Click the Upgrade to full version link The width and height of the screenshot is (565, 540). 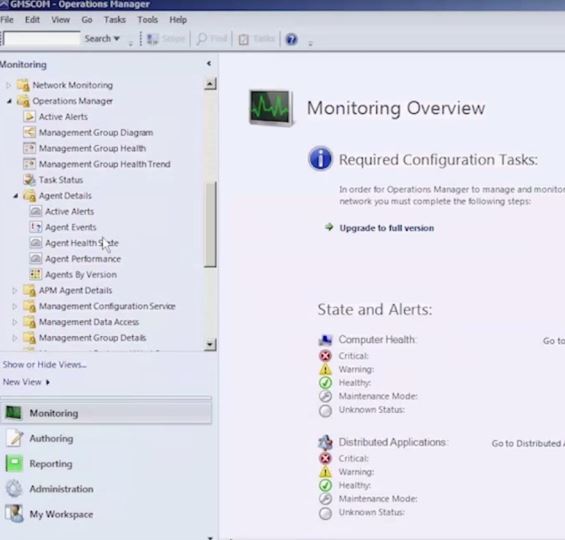tap(387, 228)
